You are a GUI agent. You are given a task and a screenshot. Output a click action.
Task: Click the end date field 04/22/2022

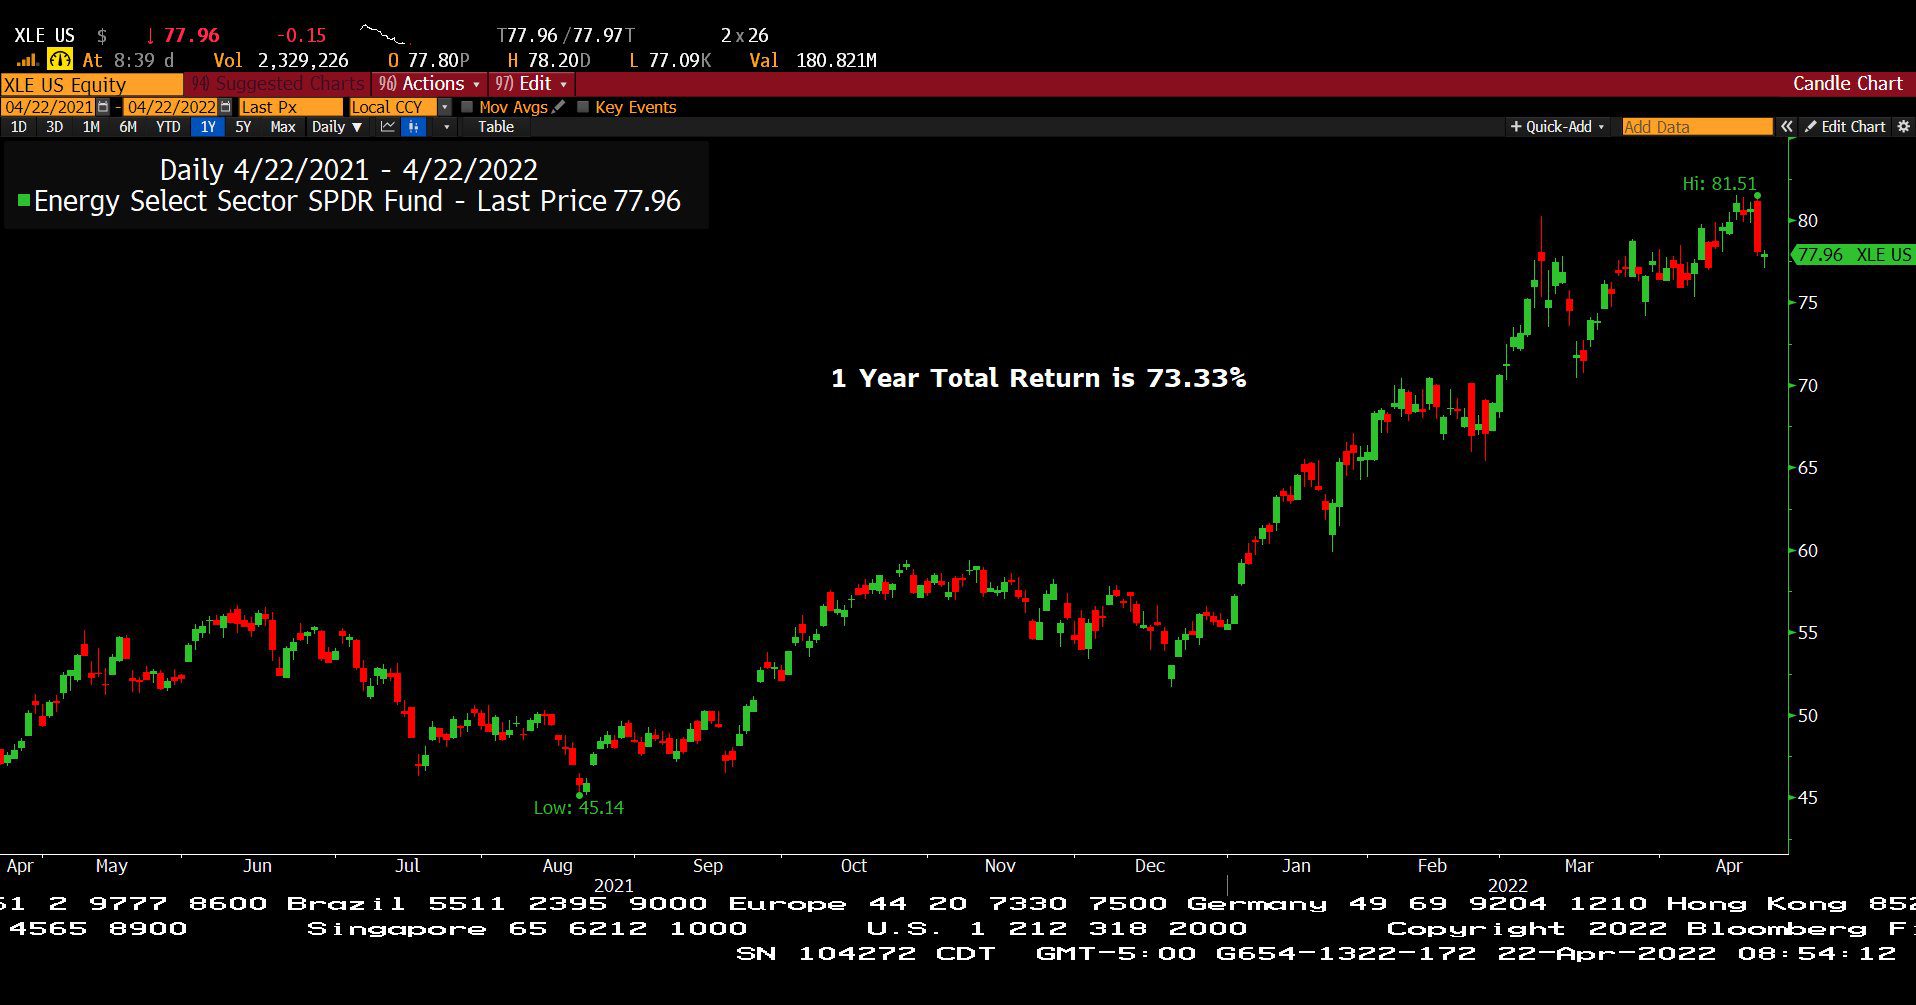171,107
